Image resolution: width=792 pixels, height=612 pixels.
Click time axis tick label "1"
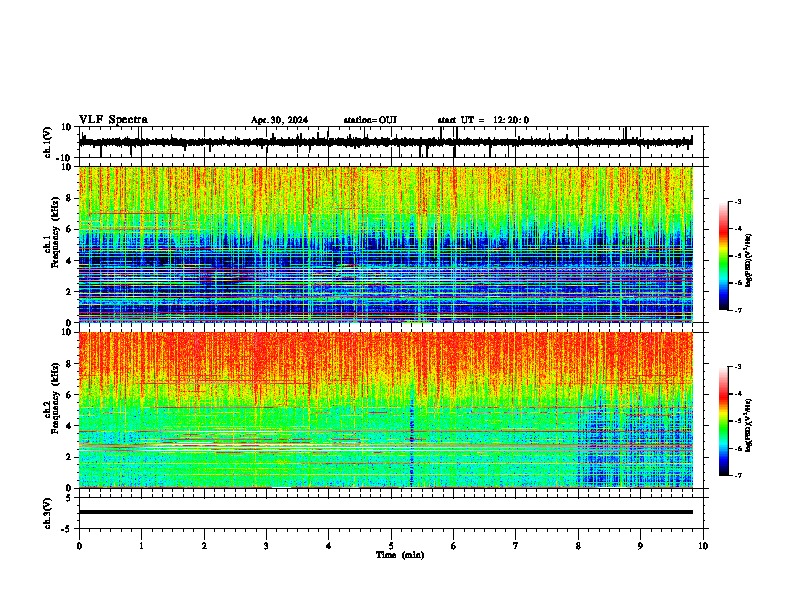141,546
